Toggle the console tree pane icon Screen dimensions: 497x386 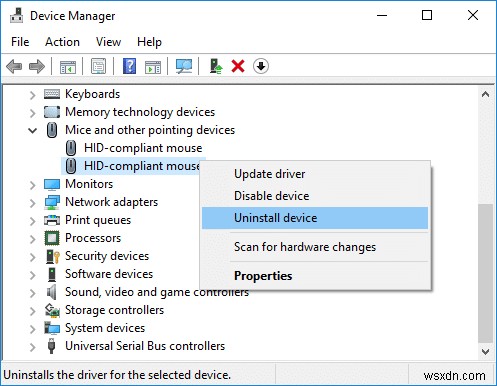[x=68, y=66]
